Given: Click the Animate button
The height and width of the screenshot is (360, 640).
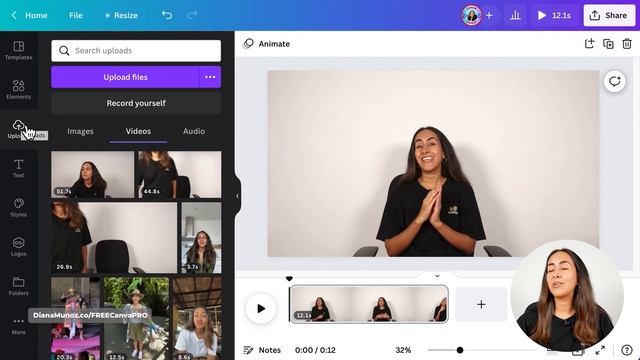Looking at the screenshot, I should click(266, 44).
